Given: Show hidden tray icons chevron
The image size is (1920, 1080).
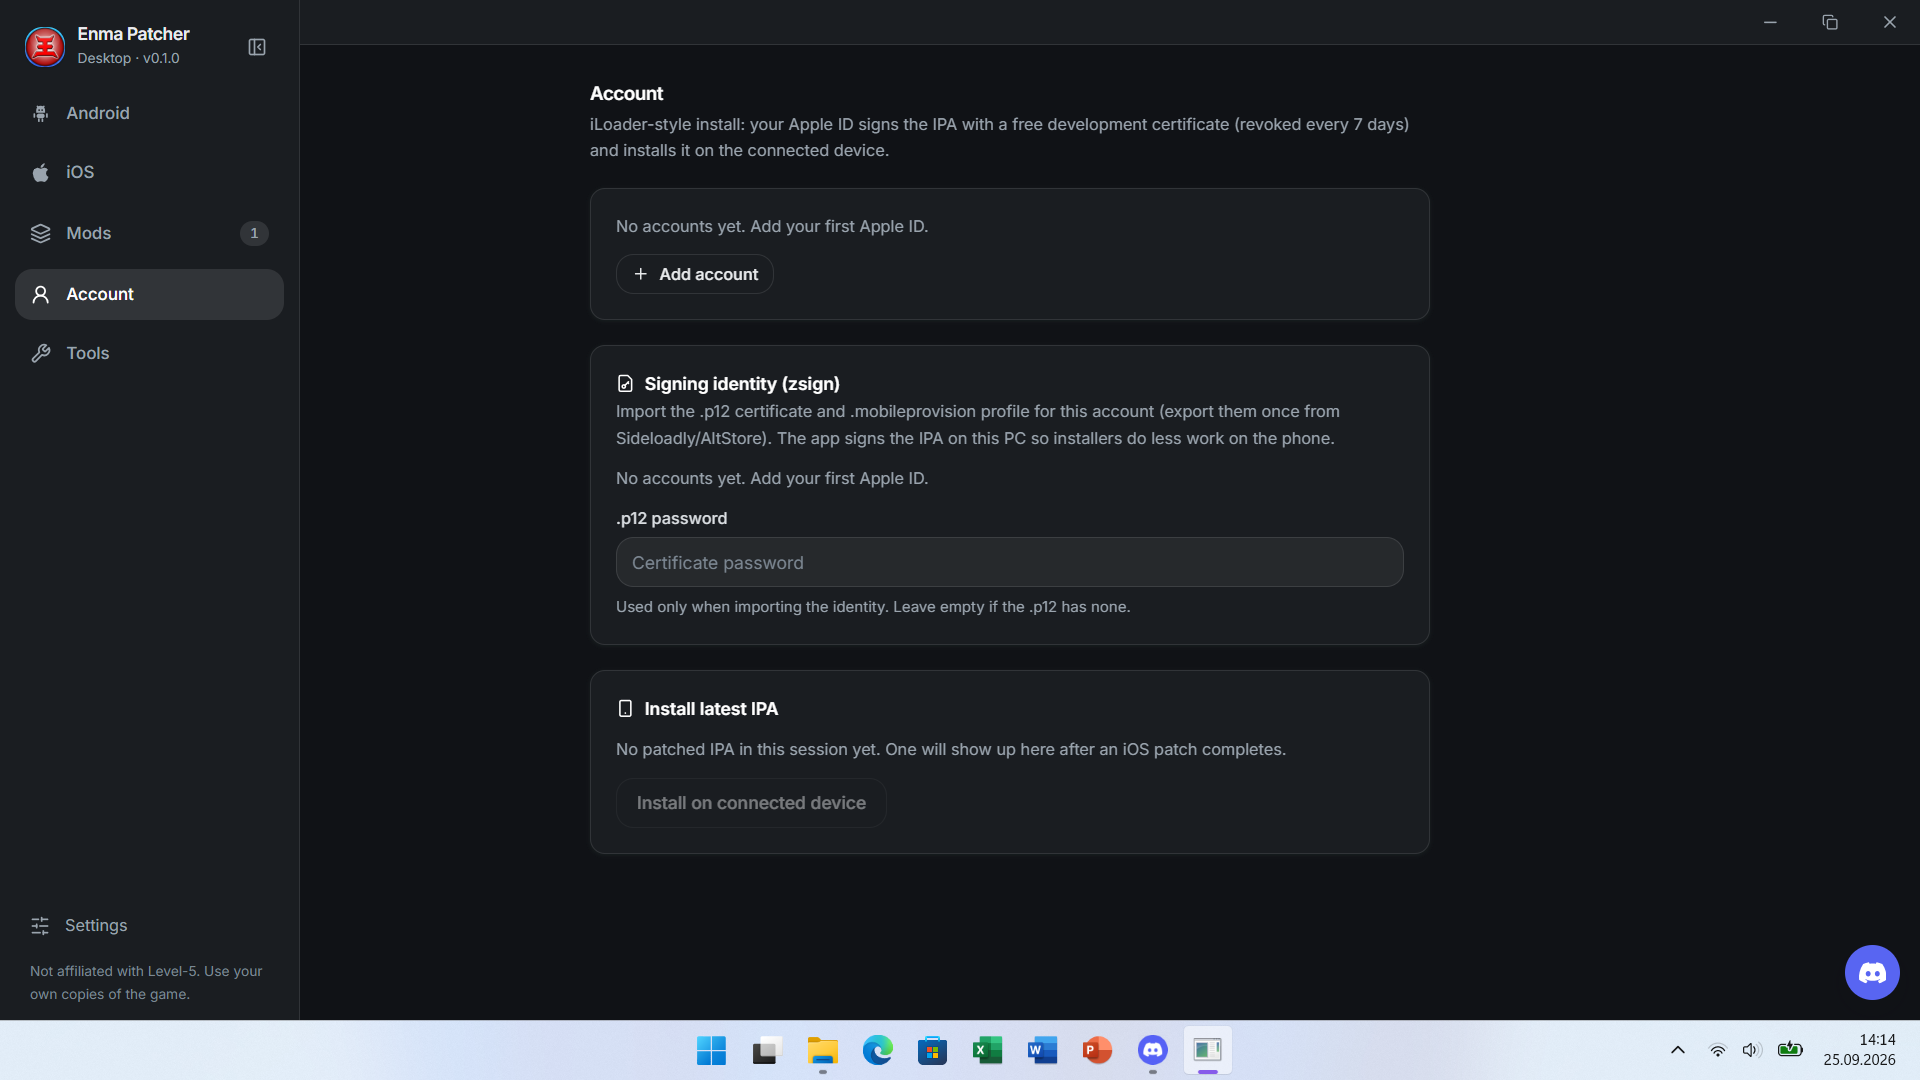Looking at the screenshot, I should [x=1678, y=1050].
